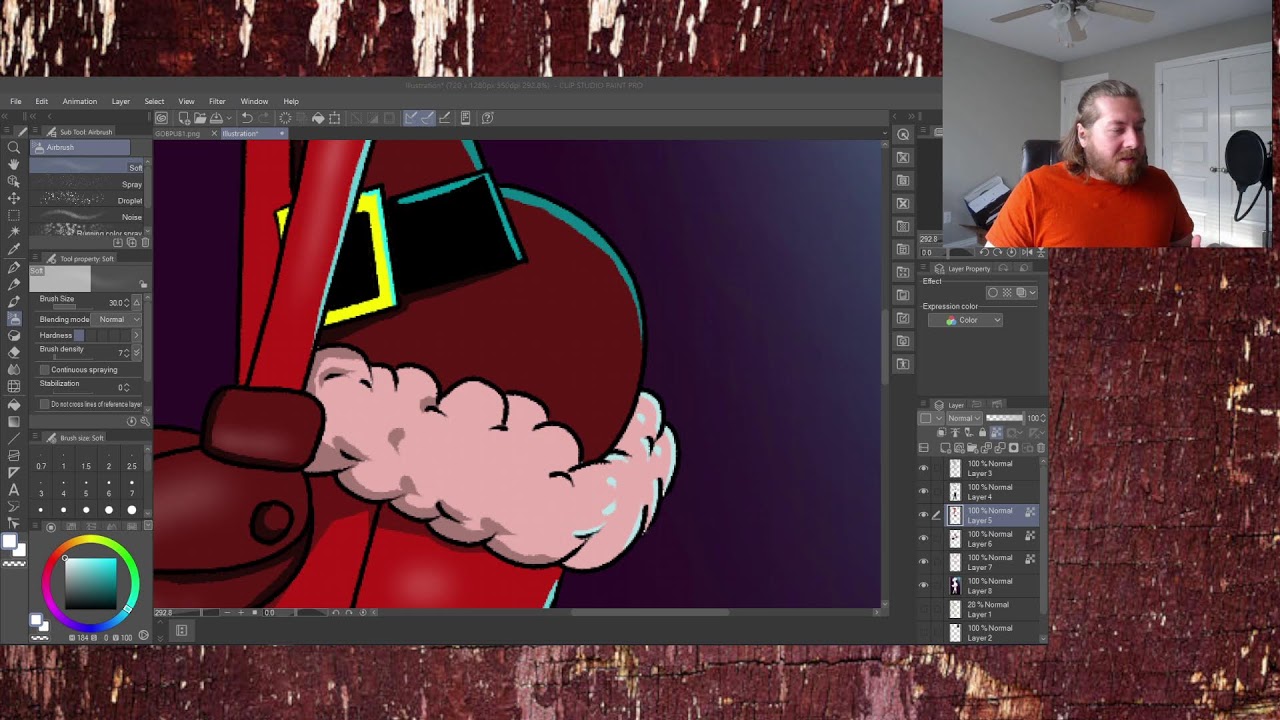Select the Ruler tool
This screenshot has width=1280, height=720.
[14, 472]
